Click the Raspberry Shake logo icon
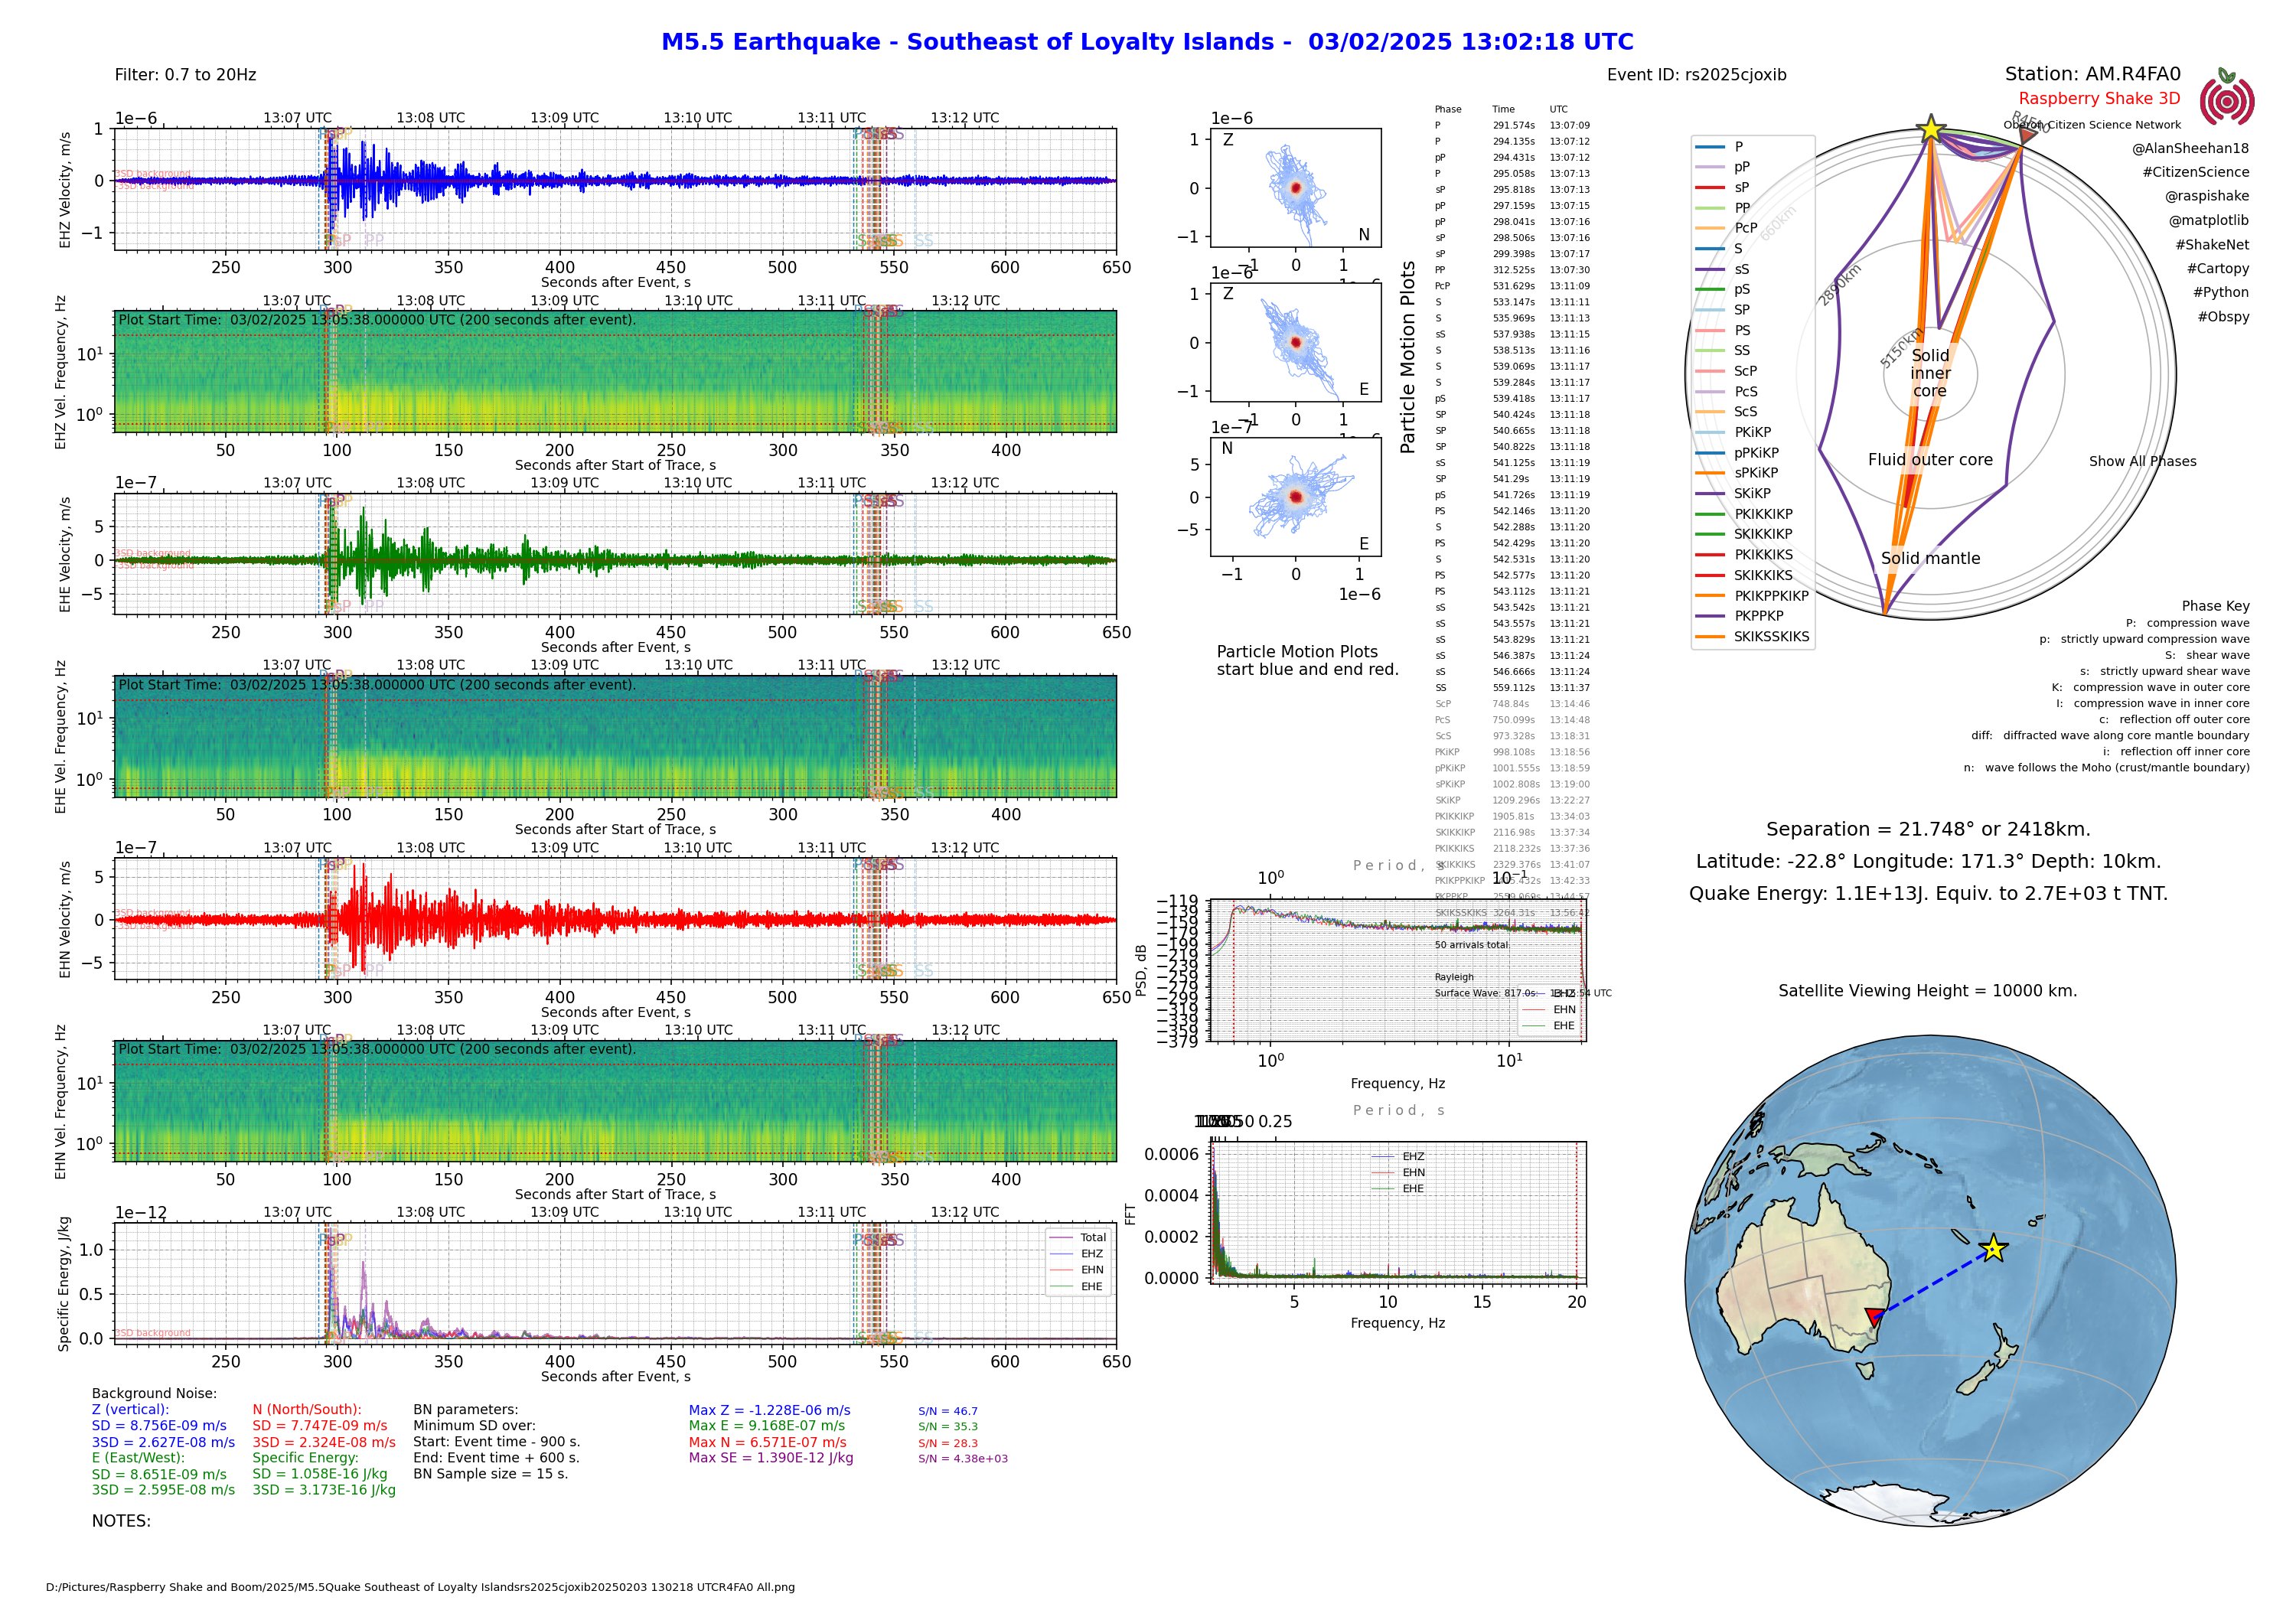The height and width of the screenshot is (1607, 2296). point(2226,101)
